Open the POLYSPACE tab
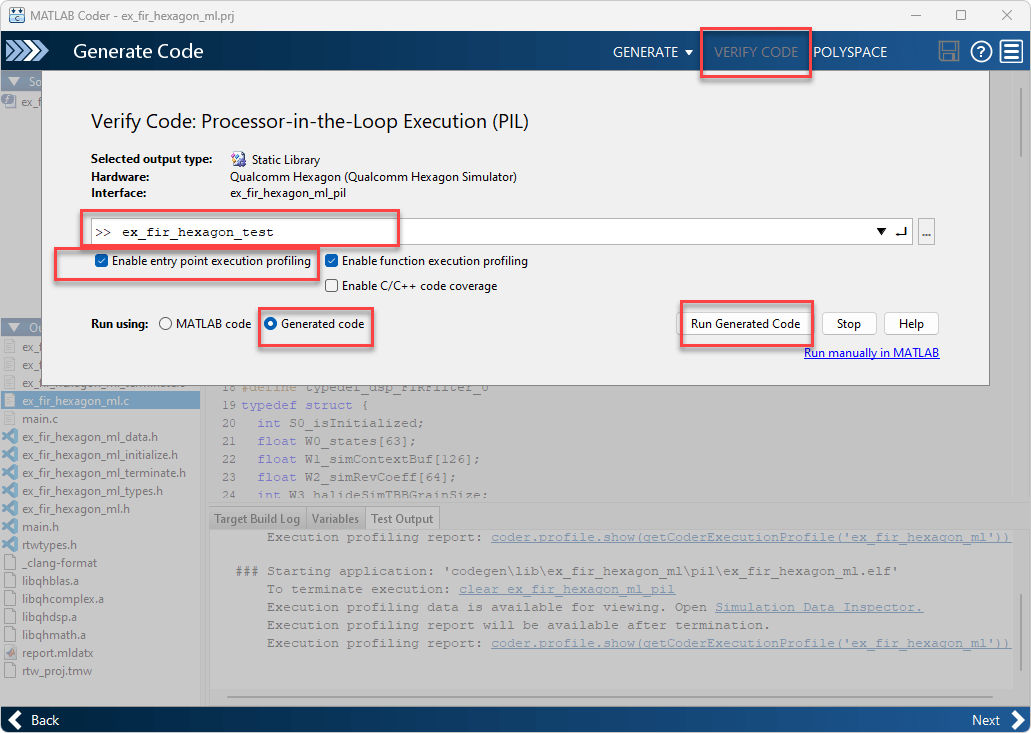 coord(850,52)
